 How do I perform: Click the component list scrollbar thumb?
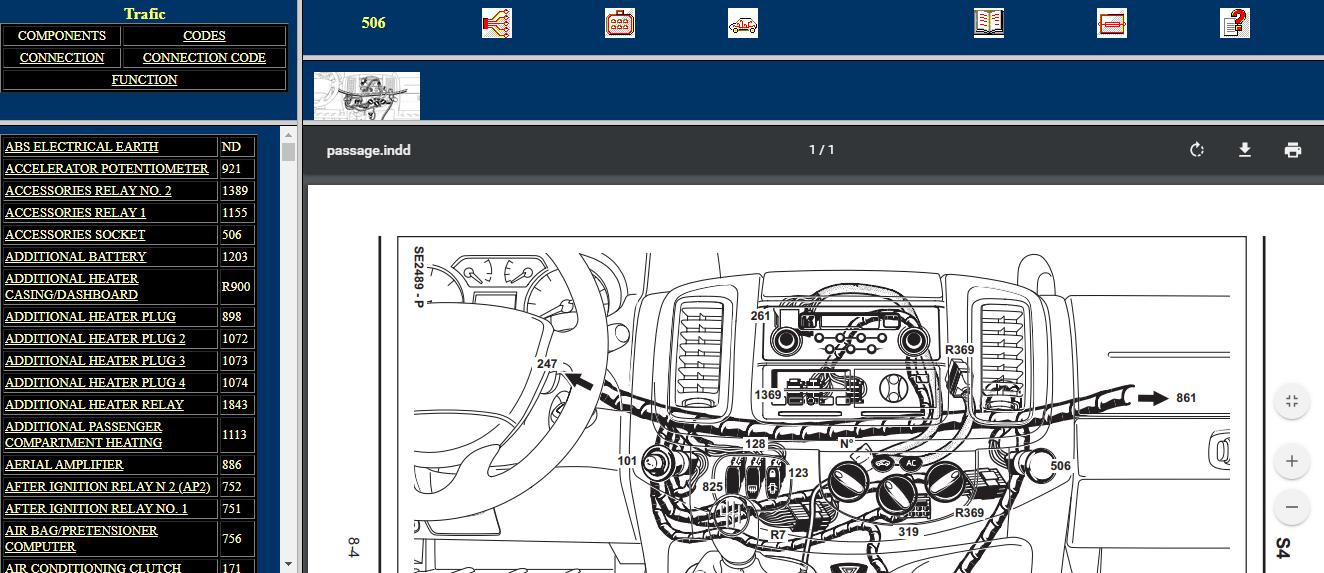click(288, 151)
